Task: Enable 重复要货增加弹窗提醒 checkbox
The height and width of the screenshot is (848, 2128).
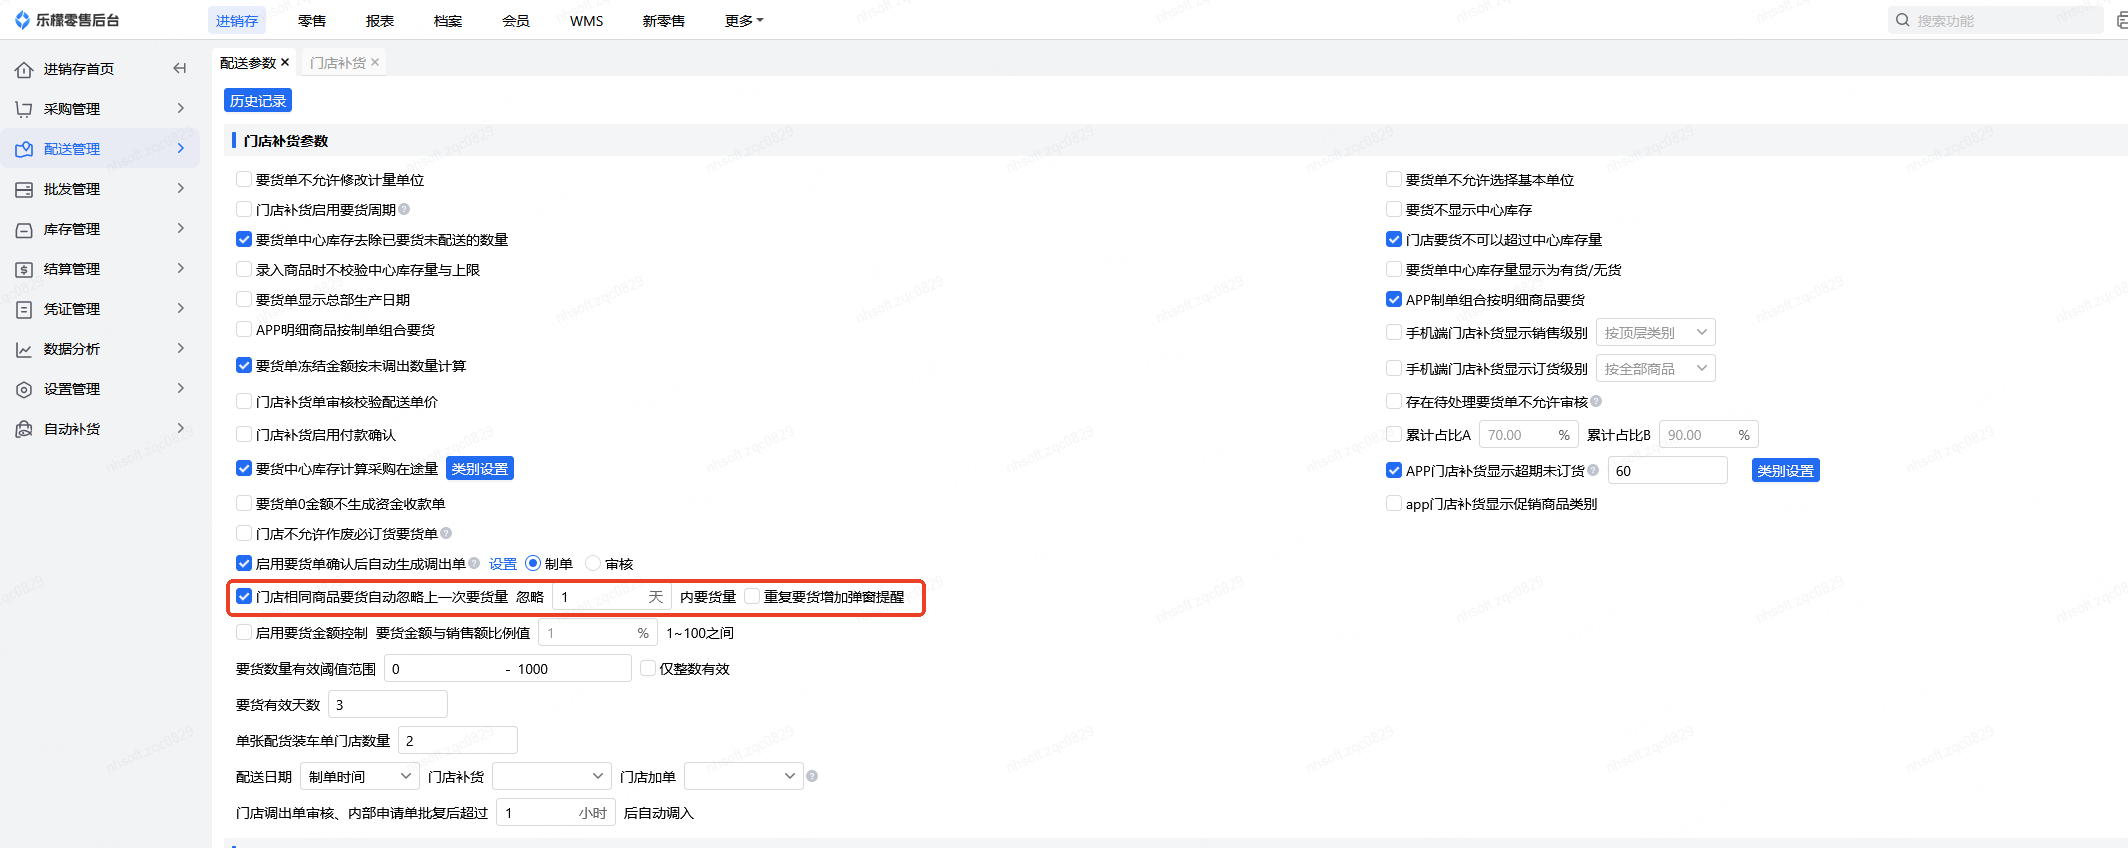Action: (752, 596)
